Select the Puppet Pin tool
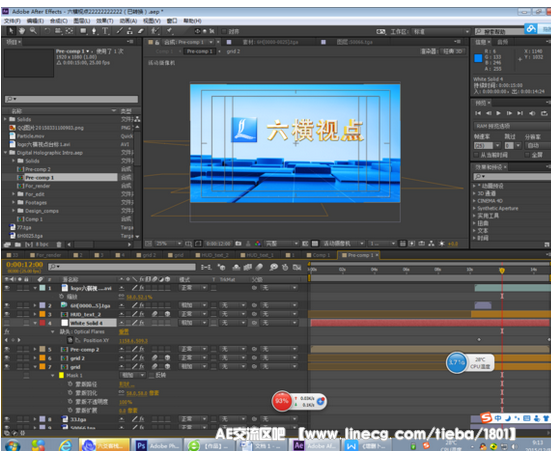 (x=170, y=31)
